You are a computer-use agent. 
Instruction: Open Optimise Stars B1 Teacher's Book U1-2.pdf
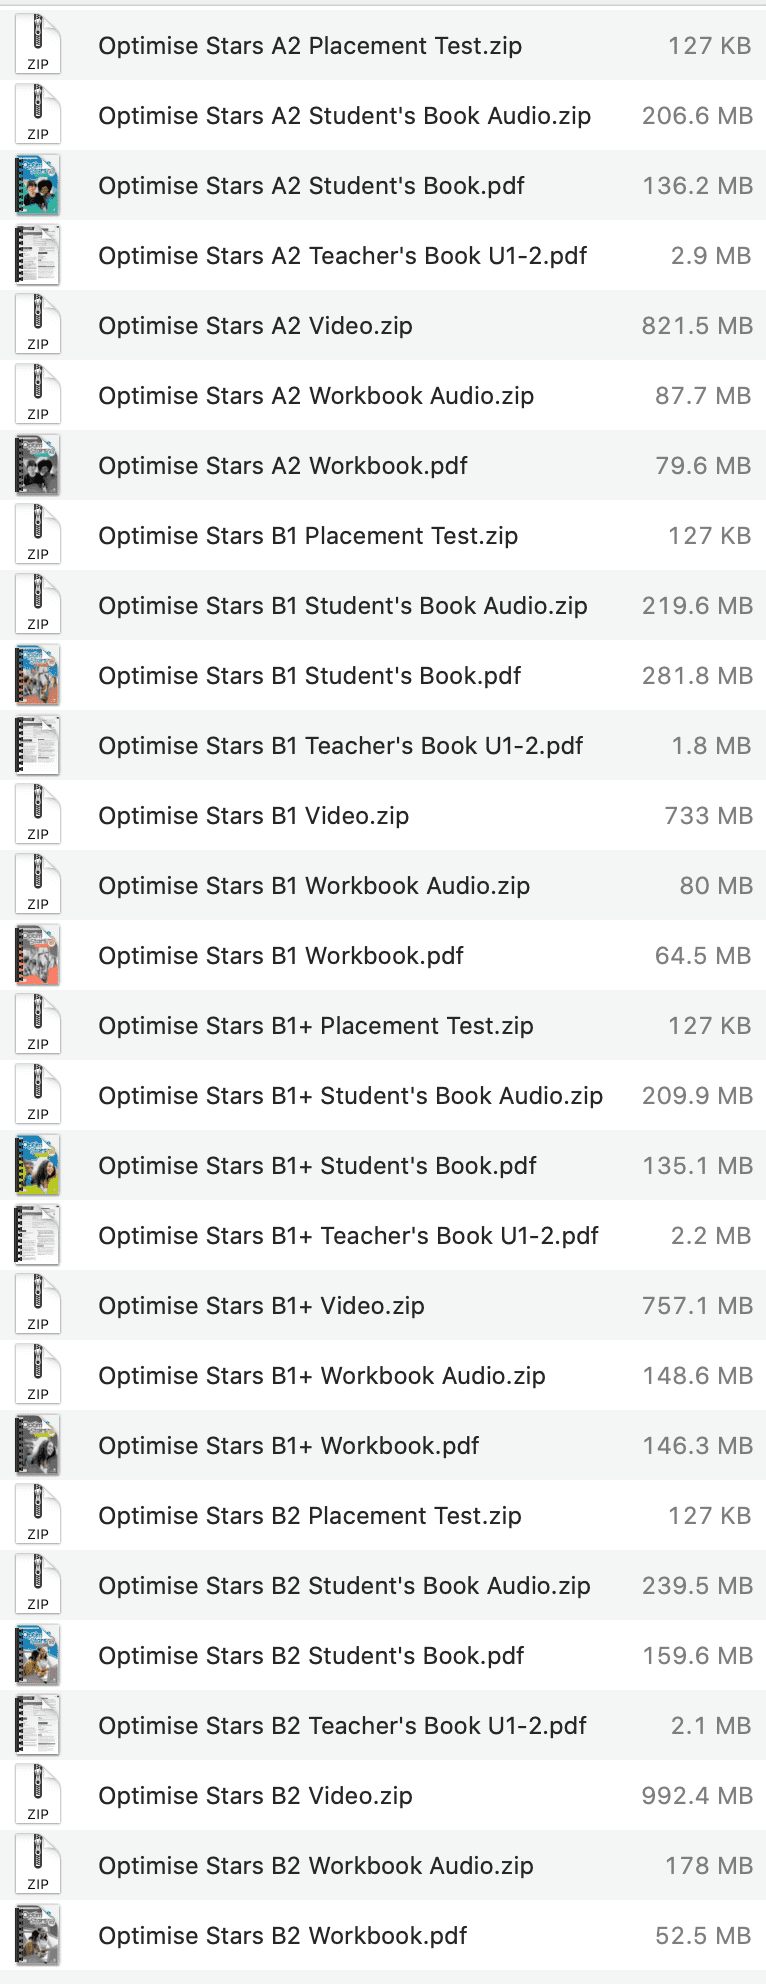340,746
